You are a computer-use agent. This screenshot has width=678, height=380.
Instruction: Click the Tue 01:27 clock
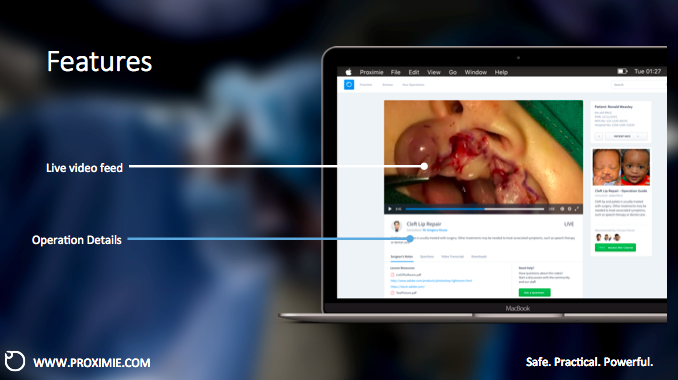click(x=647, y=71)
